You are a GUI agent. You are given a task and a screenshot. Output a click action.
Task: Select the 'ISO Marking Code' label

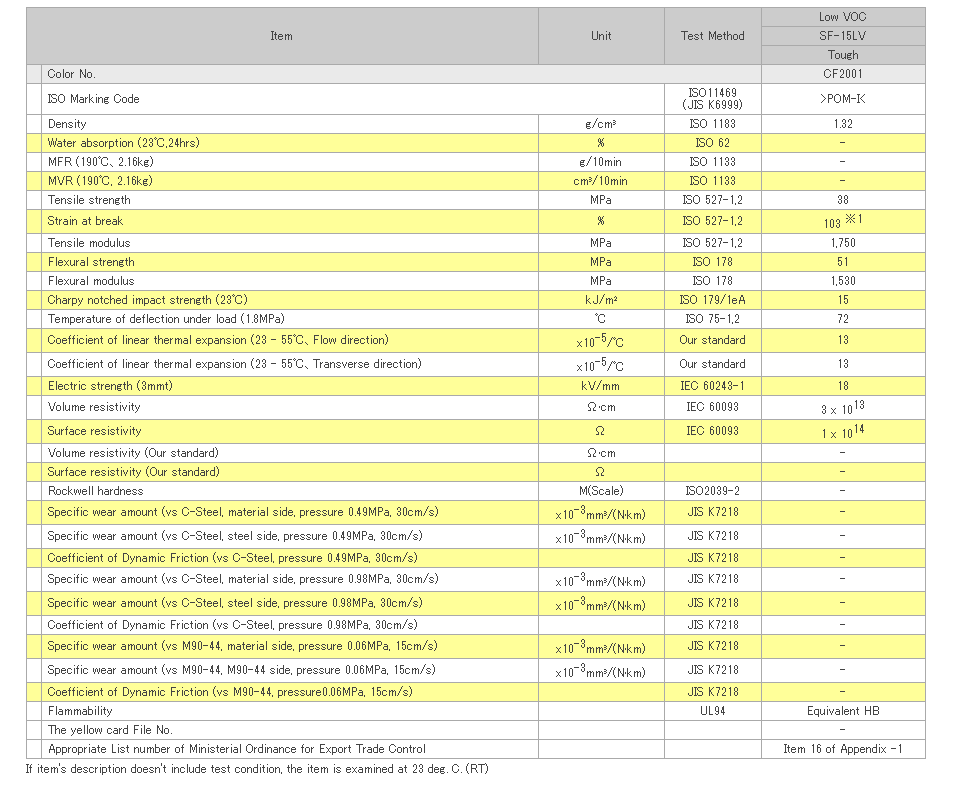(93, 99)
